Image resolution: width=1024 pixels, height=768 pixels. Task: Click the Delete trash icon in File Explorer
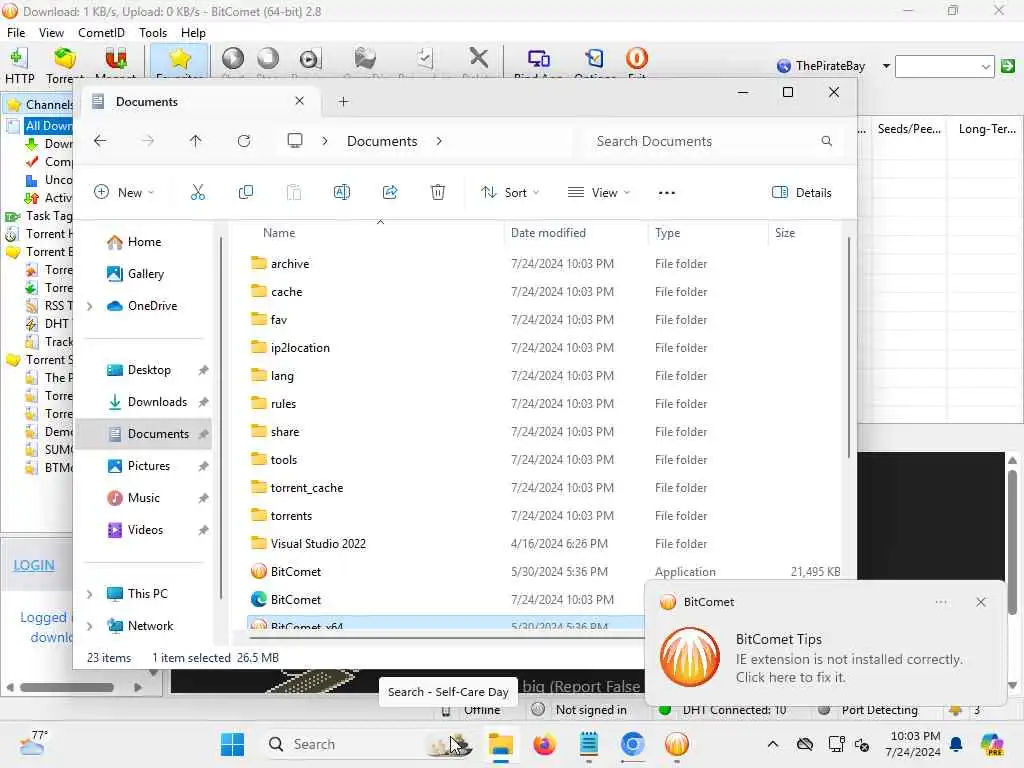pos(438,192)
